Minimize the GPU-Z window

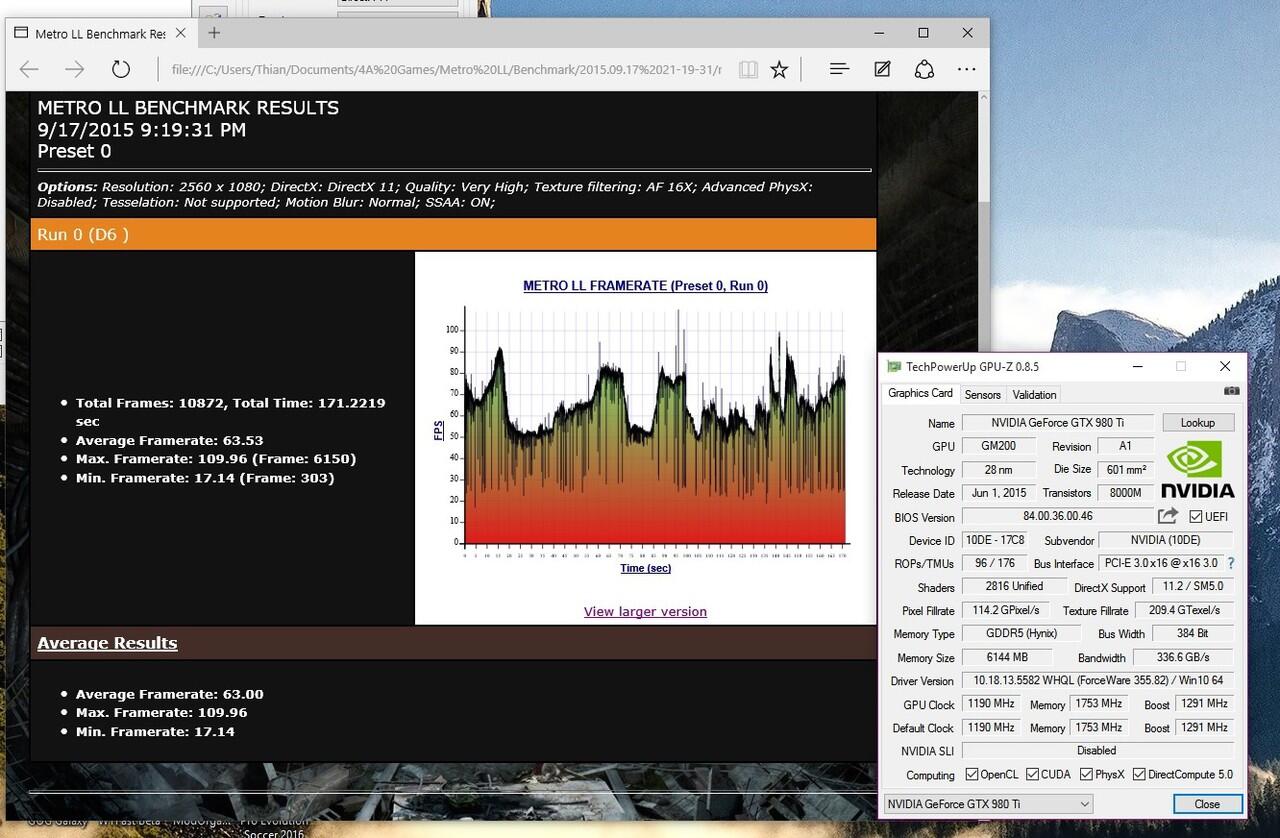coord(1138,367)
